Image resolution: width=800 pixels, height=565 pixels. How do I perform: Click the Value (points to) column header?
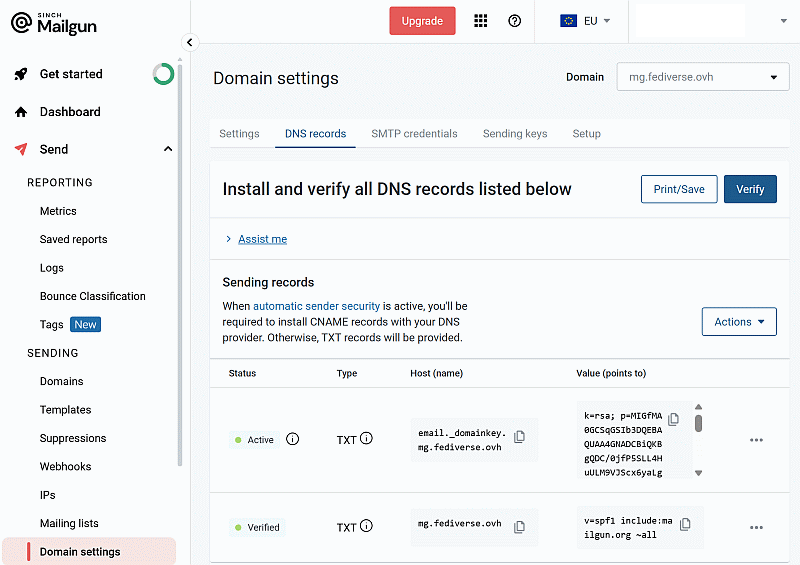(x=611, y=373)
